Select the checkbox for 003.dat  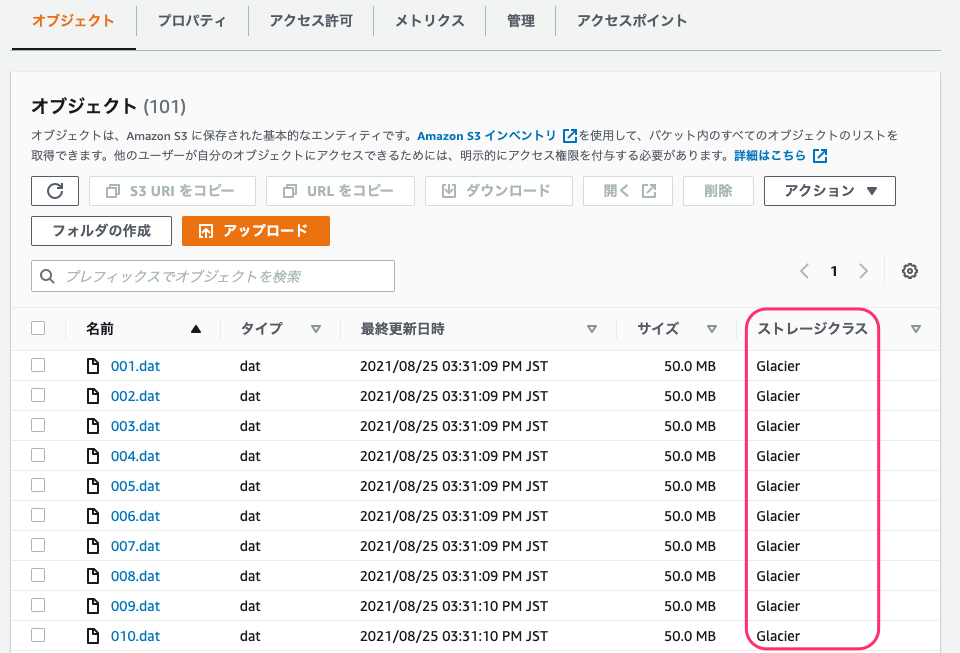(38, 425)
